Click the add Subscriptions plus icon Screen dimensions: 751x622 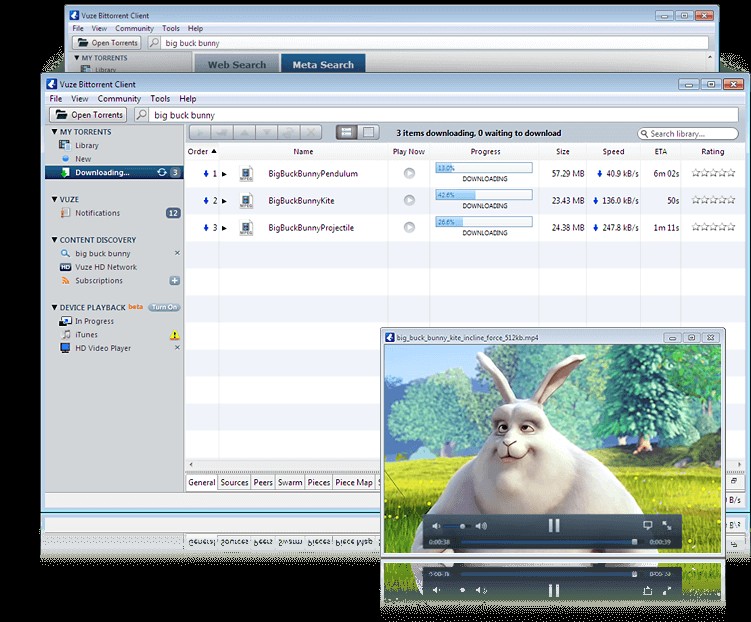pyautogui.click(x=175, y=281)
